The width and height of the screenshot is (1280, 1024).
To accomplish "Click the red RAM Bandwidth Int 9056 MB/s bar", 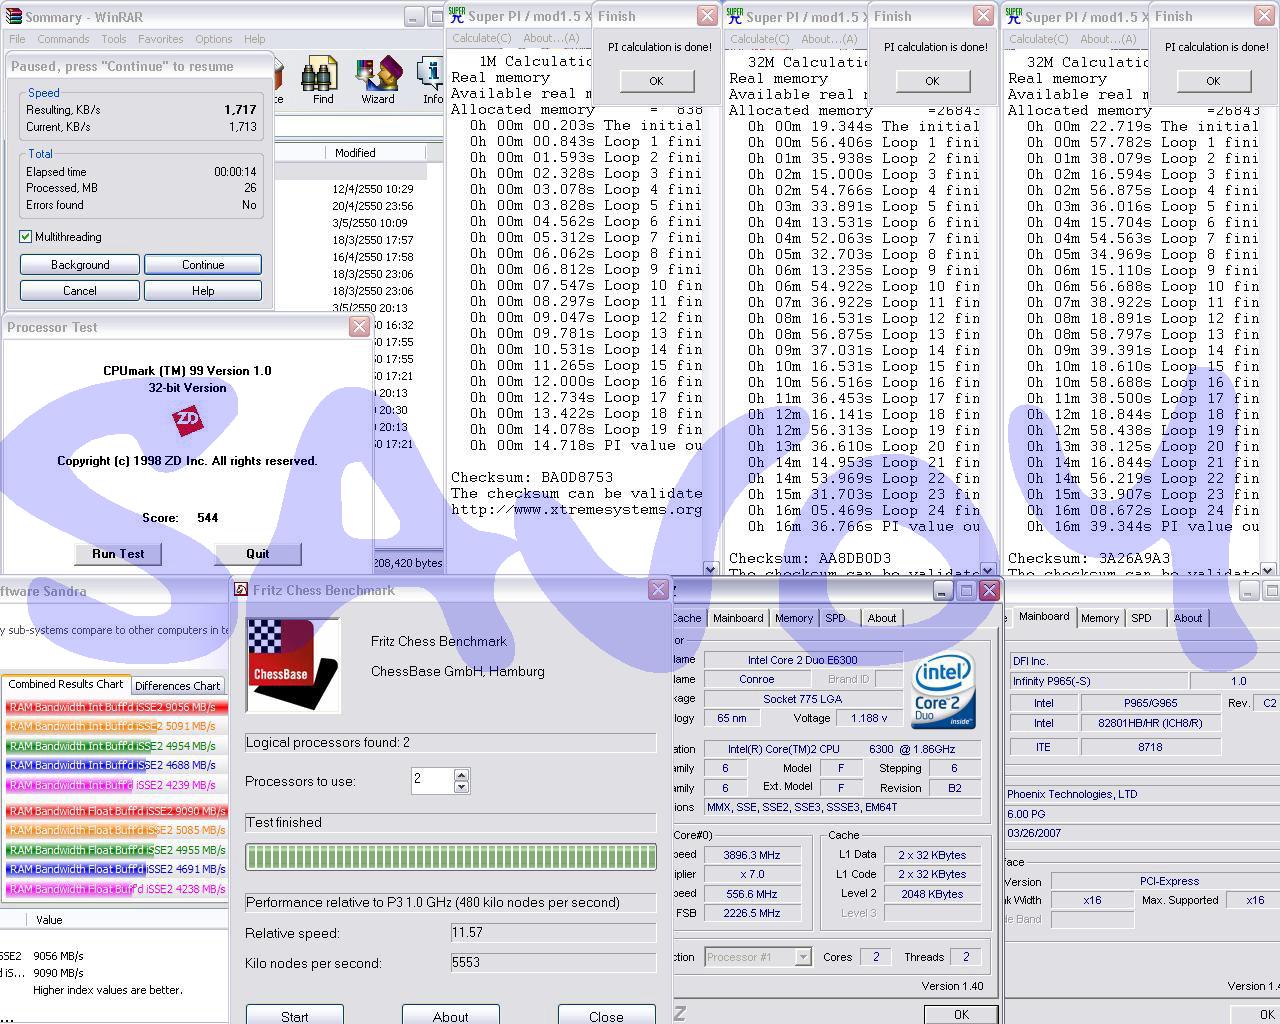I will (x=116, y=707).
